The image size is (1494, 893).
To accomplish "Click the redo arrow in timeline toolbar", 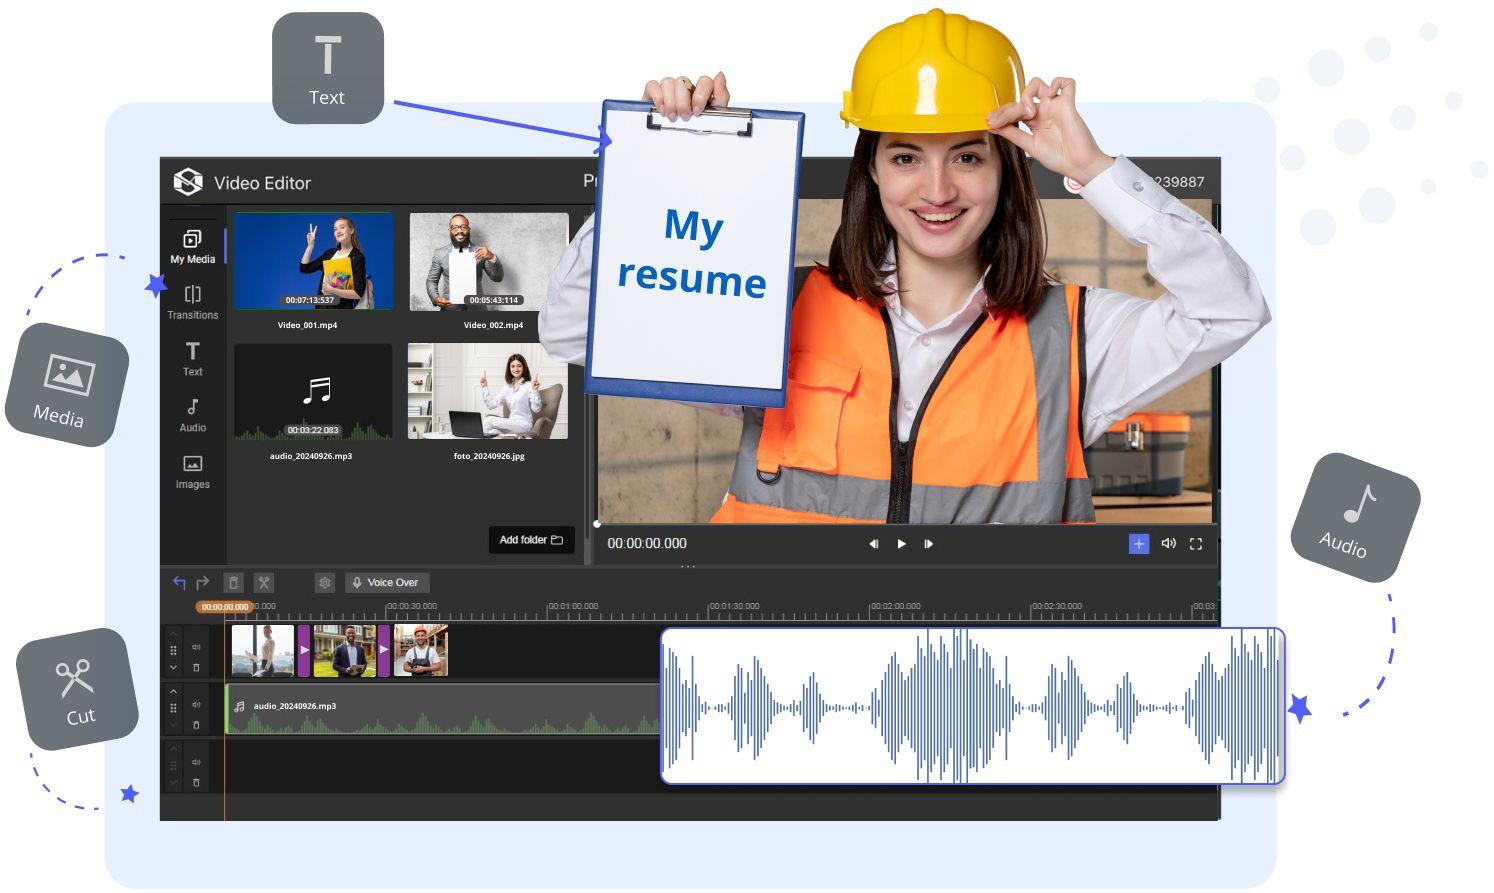I will [x=202, y=583].
